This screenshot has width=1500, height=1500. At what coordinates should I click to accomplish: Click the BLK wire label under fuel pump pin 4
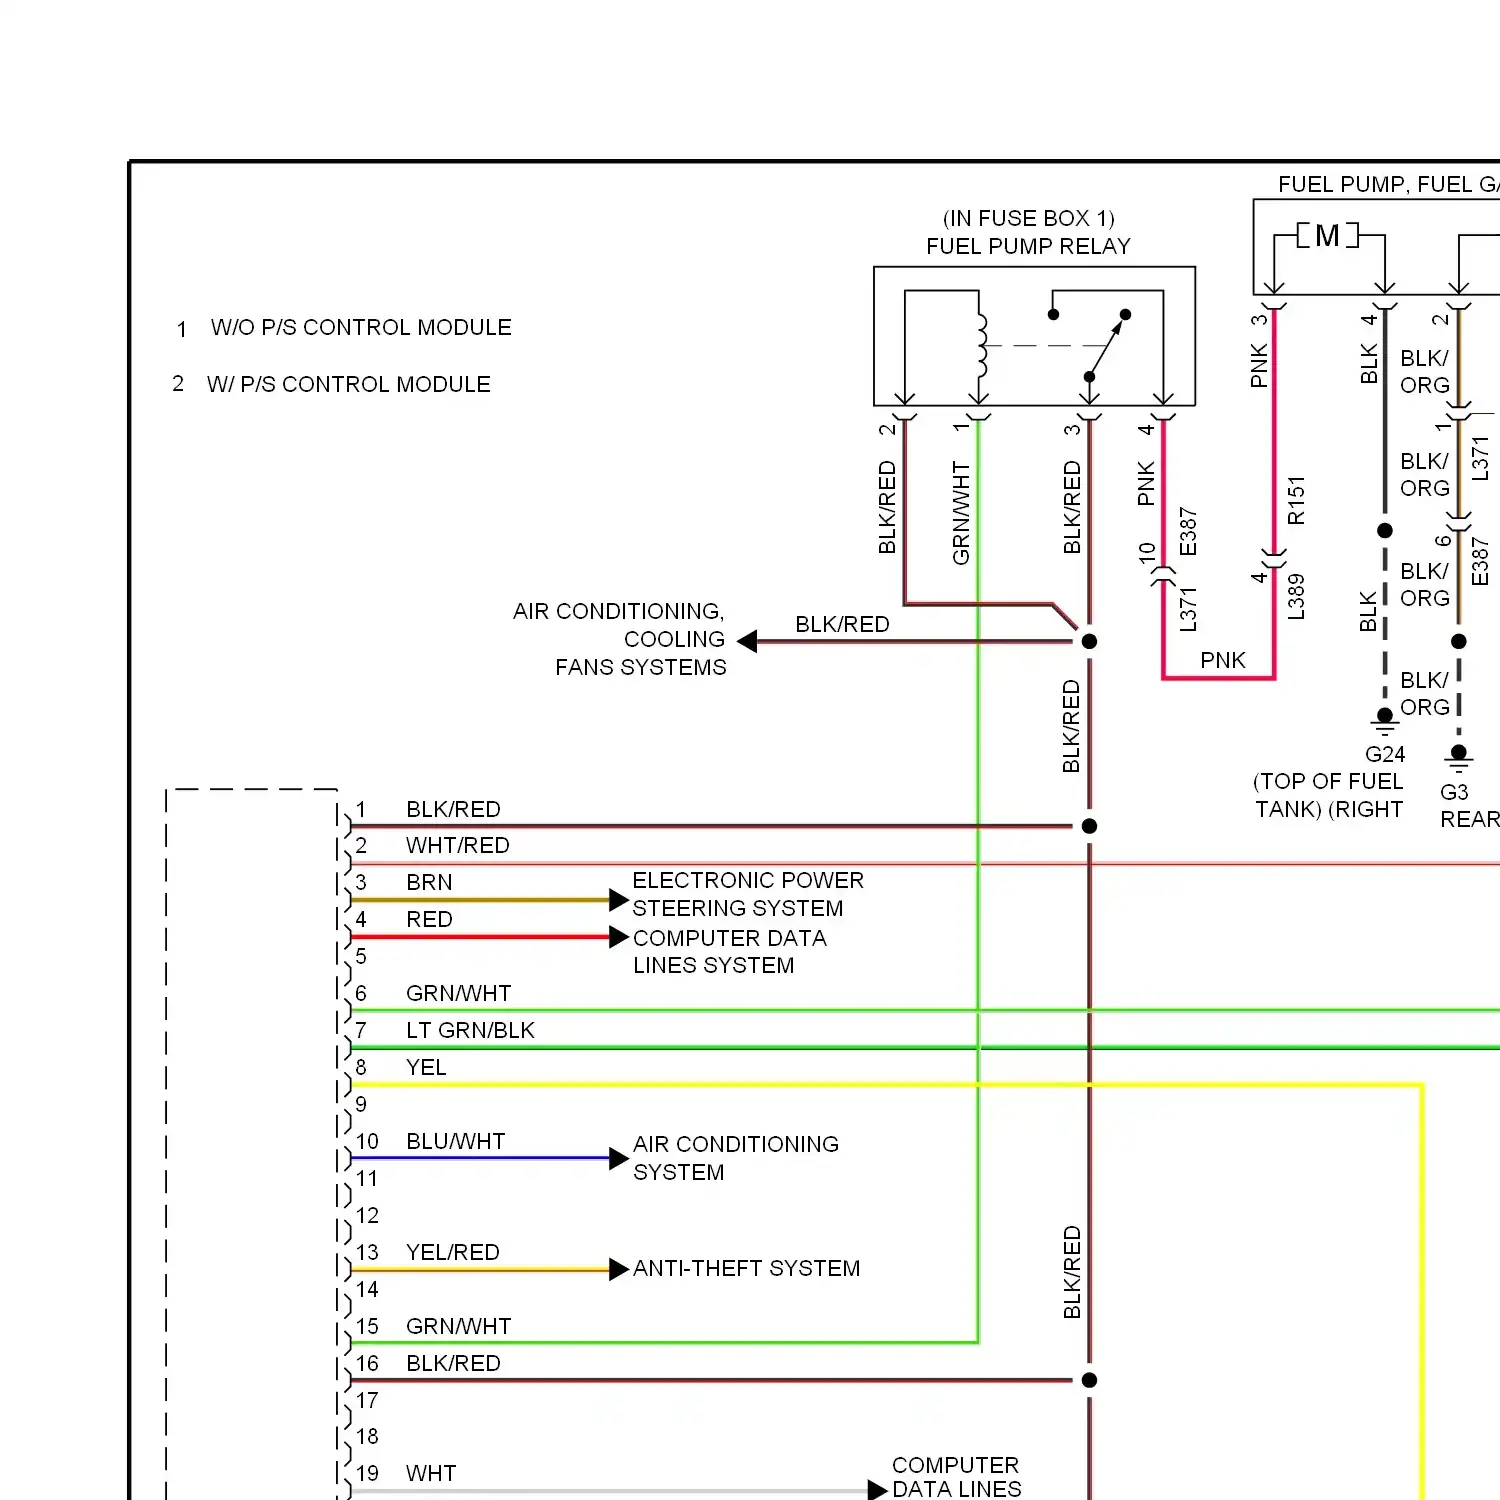pos(1369,364)
